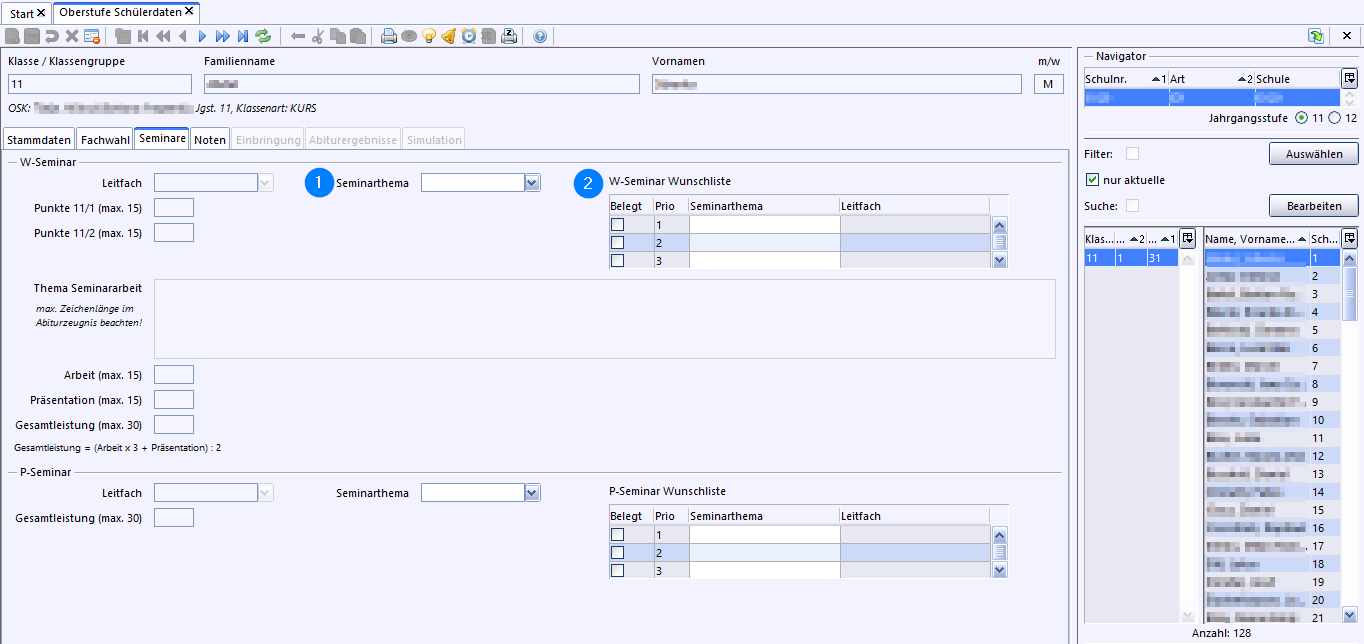Click the light bulb icon
The width and height of the screenshot is (1364, 644).
pos(428,36)
